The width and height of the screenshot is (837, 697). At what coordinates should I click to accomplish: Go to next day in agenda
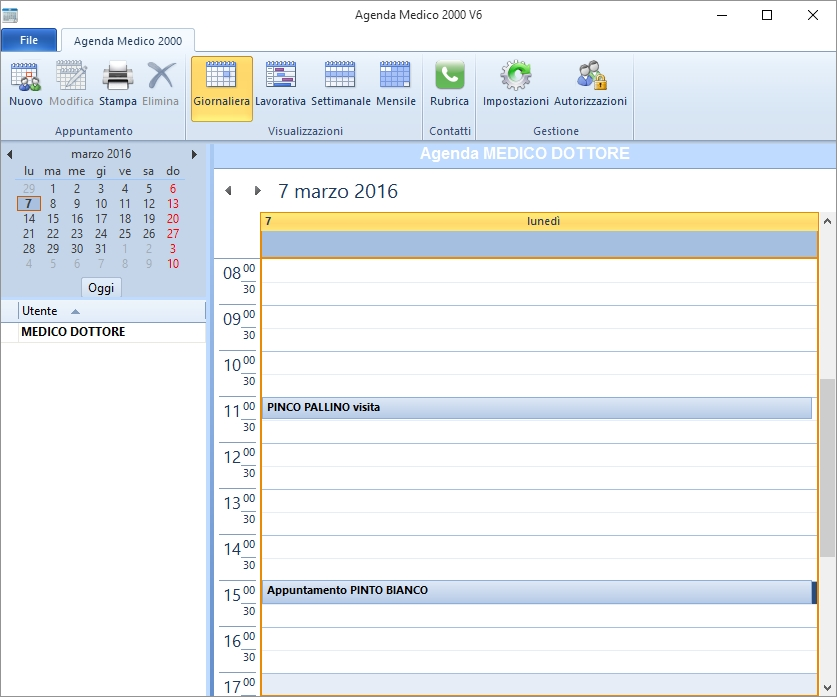[x=258, y=191]
